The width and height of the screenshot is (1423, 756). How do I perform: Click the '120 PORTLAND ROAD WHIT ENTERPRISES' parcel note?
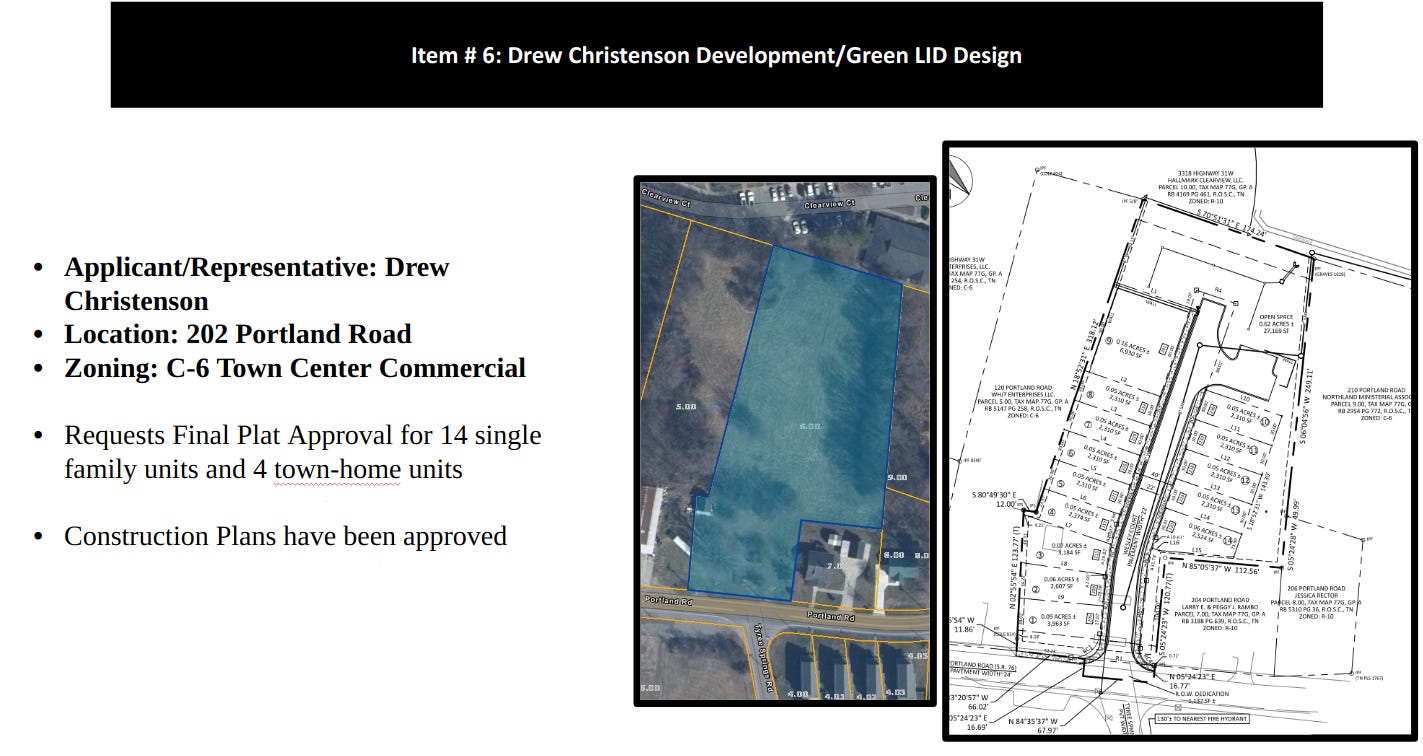coord(1024,401)
